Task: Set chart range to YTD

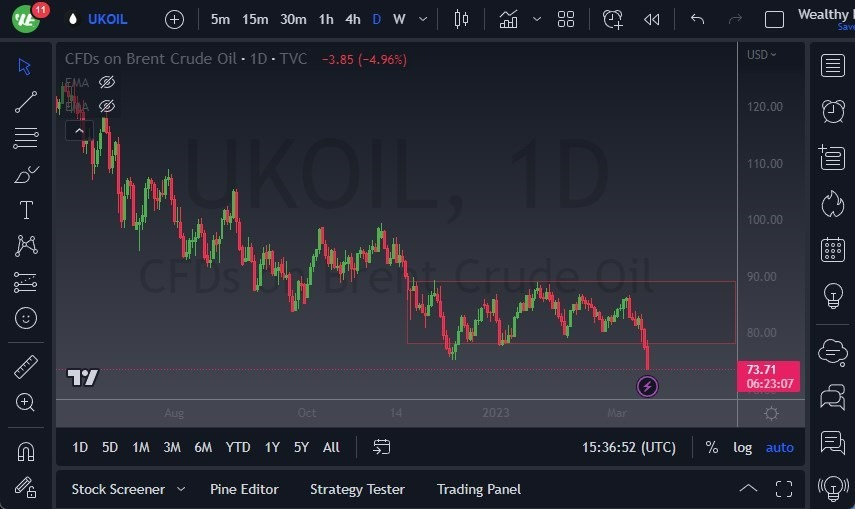Action: (238, 447)
